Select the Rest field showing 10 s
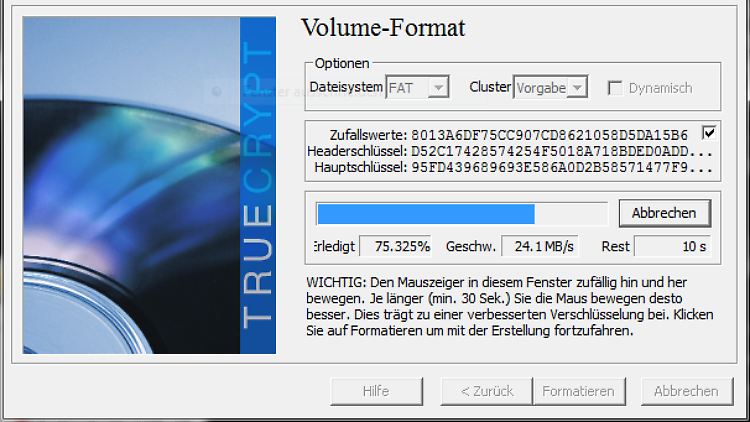The image size is (750, 422). tap(671, 246)
